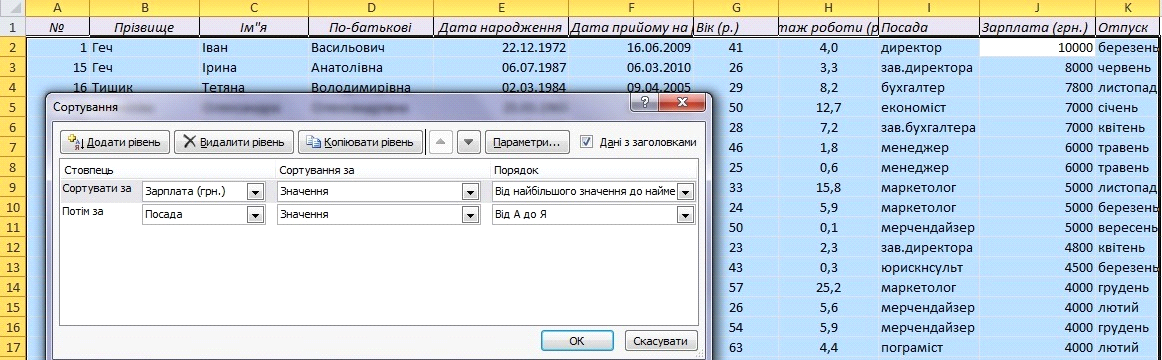Open the 'Від А до Я' order dropdown

[685, 216]
